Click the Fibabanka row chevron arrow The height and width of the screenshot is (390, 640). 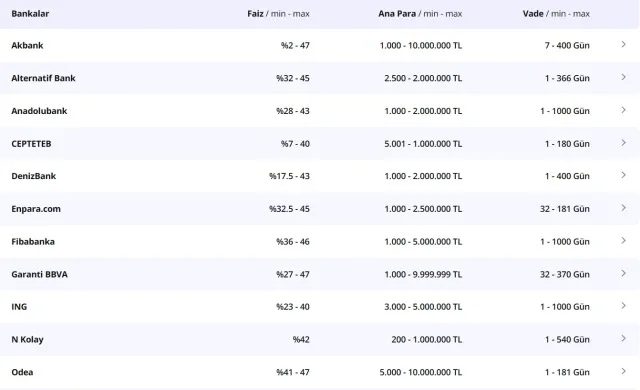click(623, 240)
